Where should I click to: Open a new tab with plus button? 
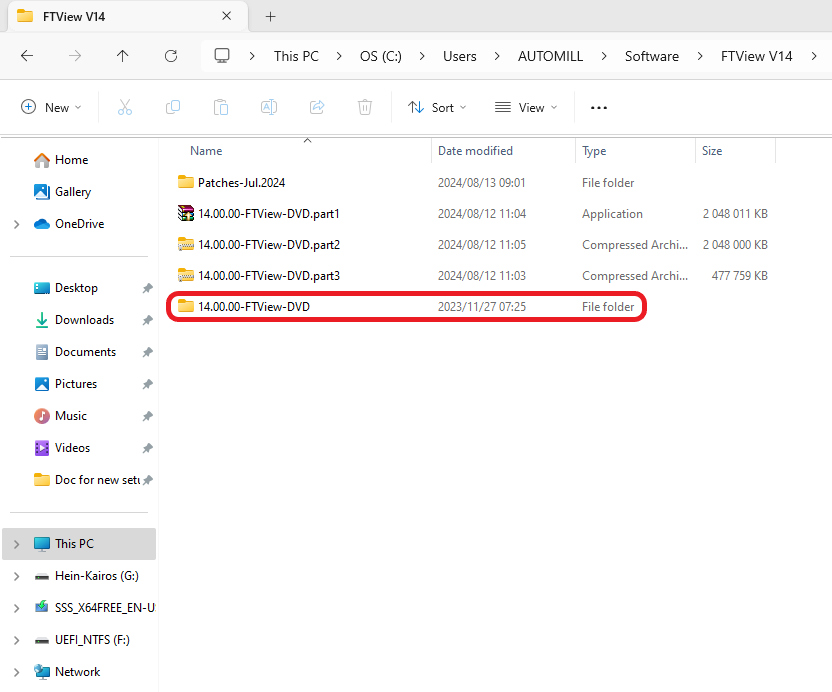point(271,16)
